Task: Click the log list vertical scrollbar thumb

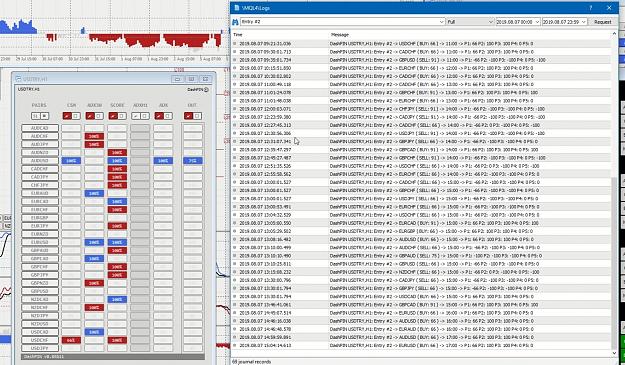Action: (614, 263)
